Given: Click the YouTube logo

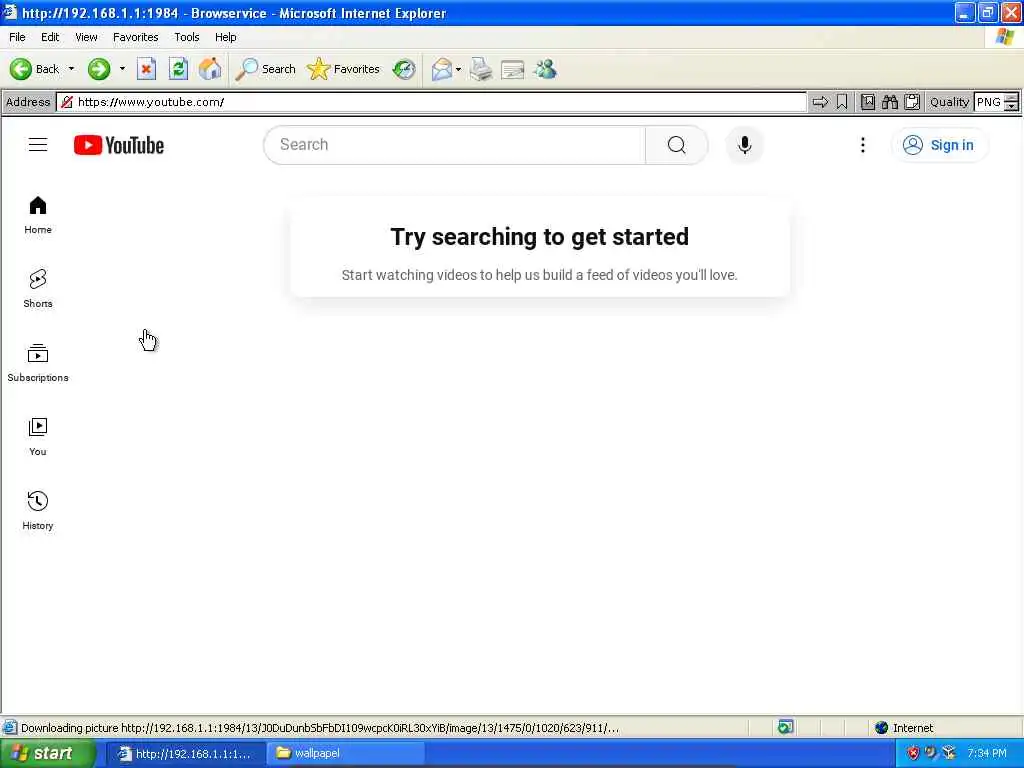Looking at the screenshot, I should click(x=119, y=145).
